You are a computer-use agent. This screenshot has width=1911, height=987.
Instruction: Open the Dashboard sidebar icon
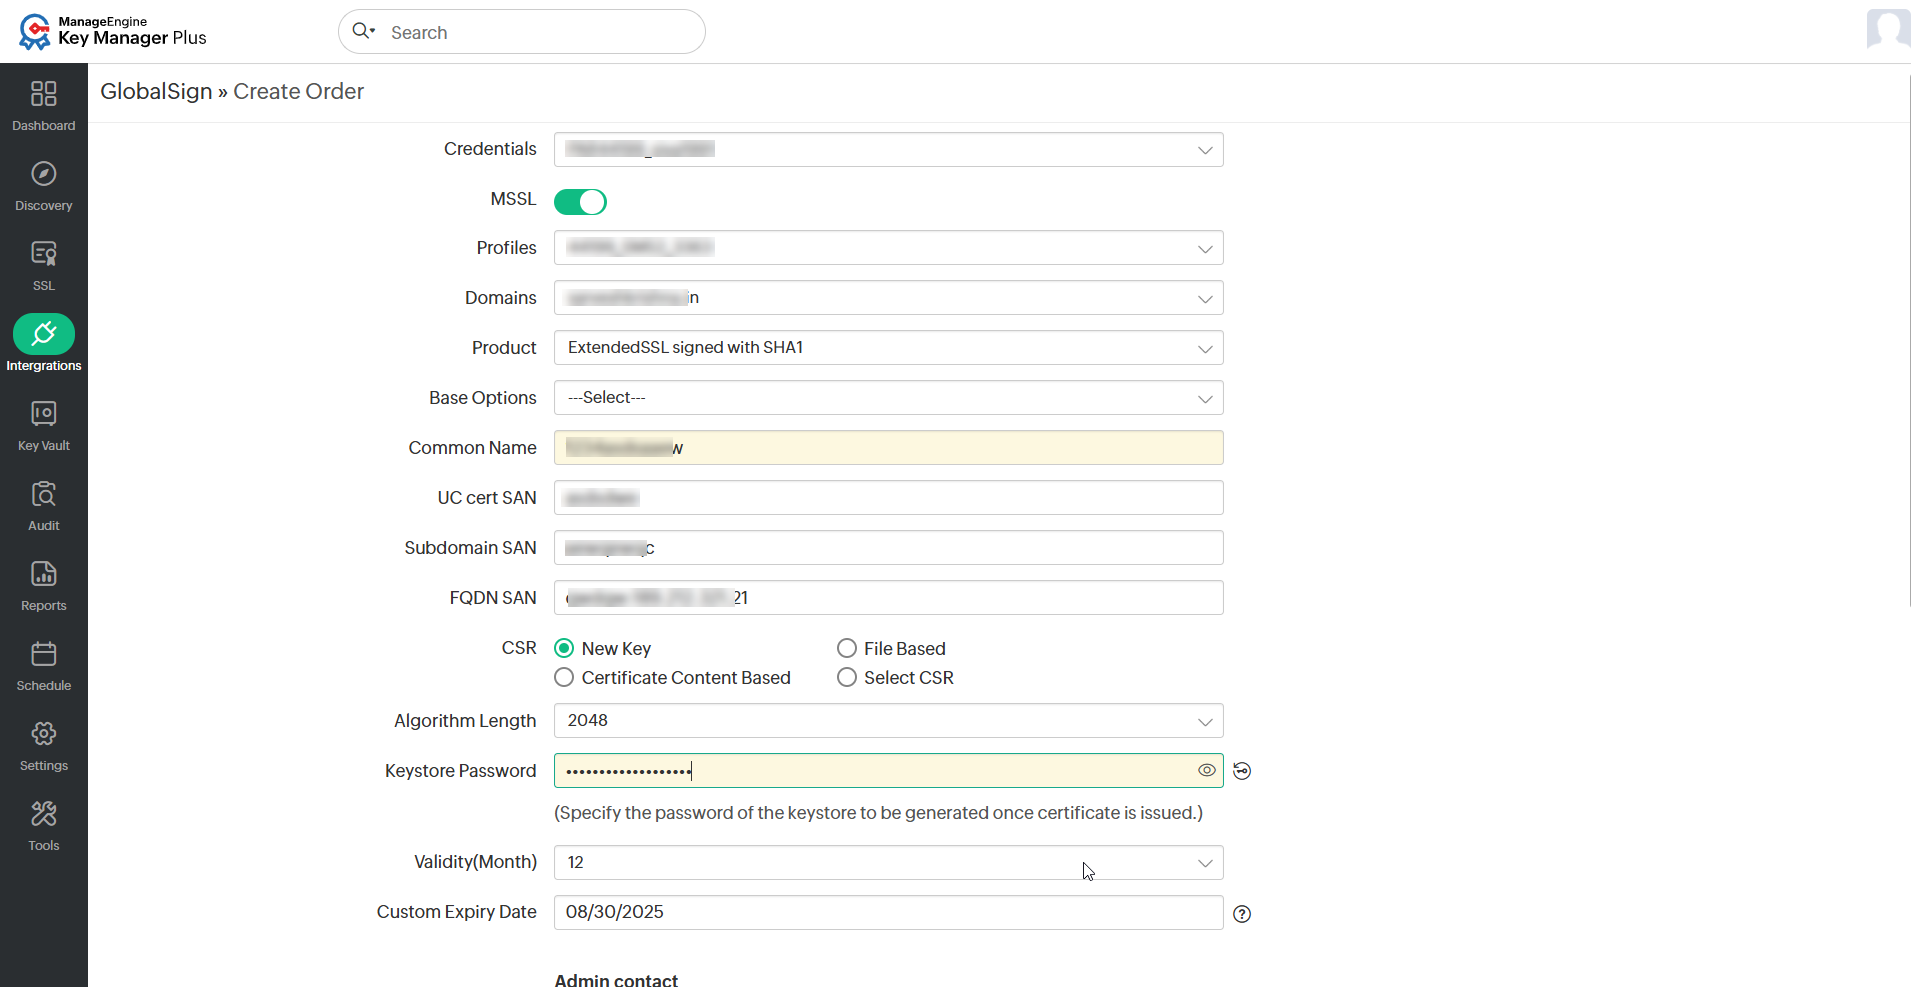(44, 94)
